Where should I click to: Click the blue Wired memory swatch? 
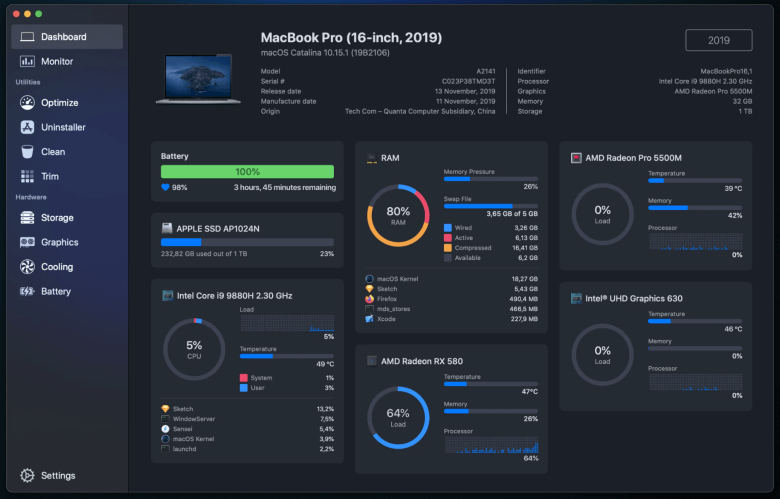[448, 228]
